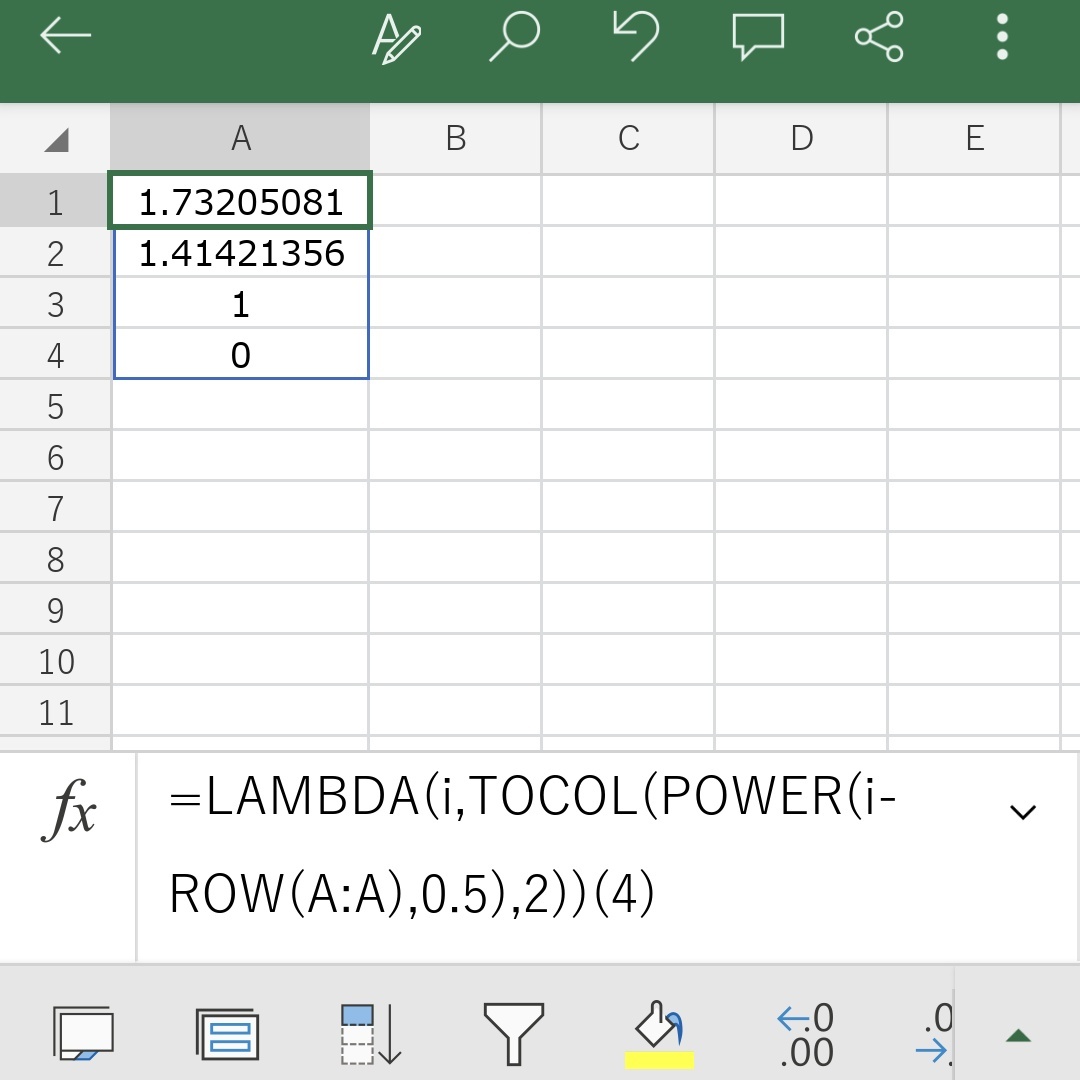
Task: Select column C header
Action: pyautogui.click(x=628, y=138)
